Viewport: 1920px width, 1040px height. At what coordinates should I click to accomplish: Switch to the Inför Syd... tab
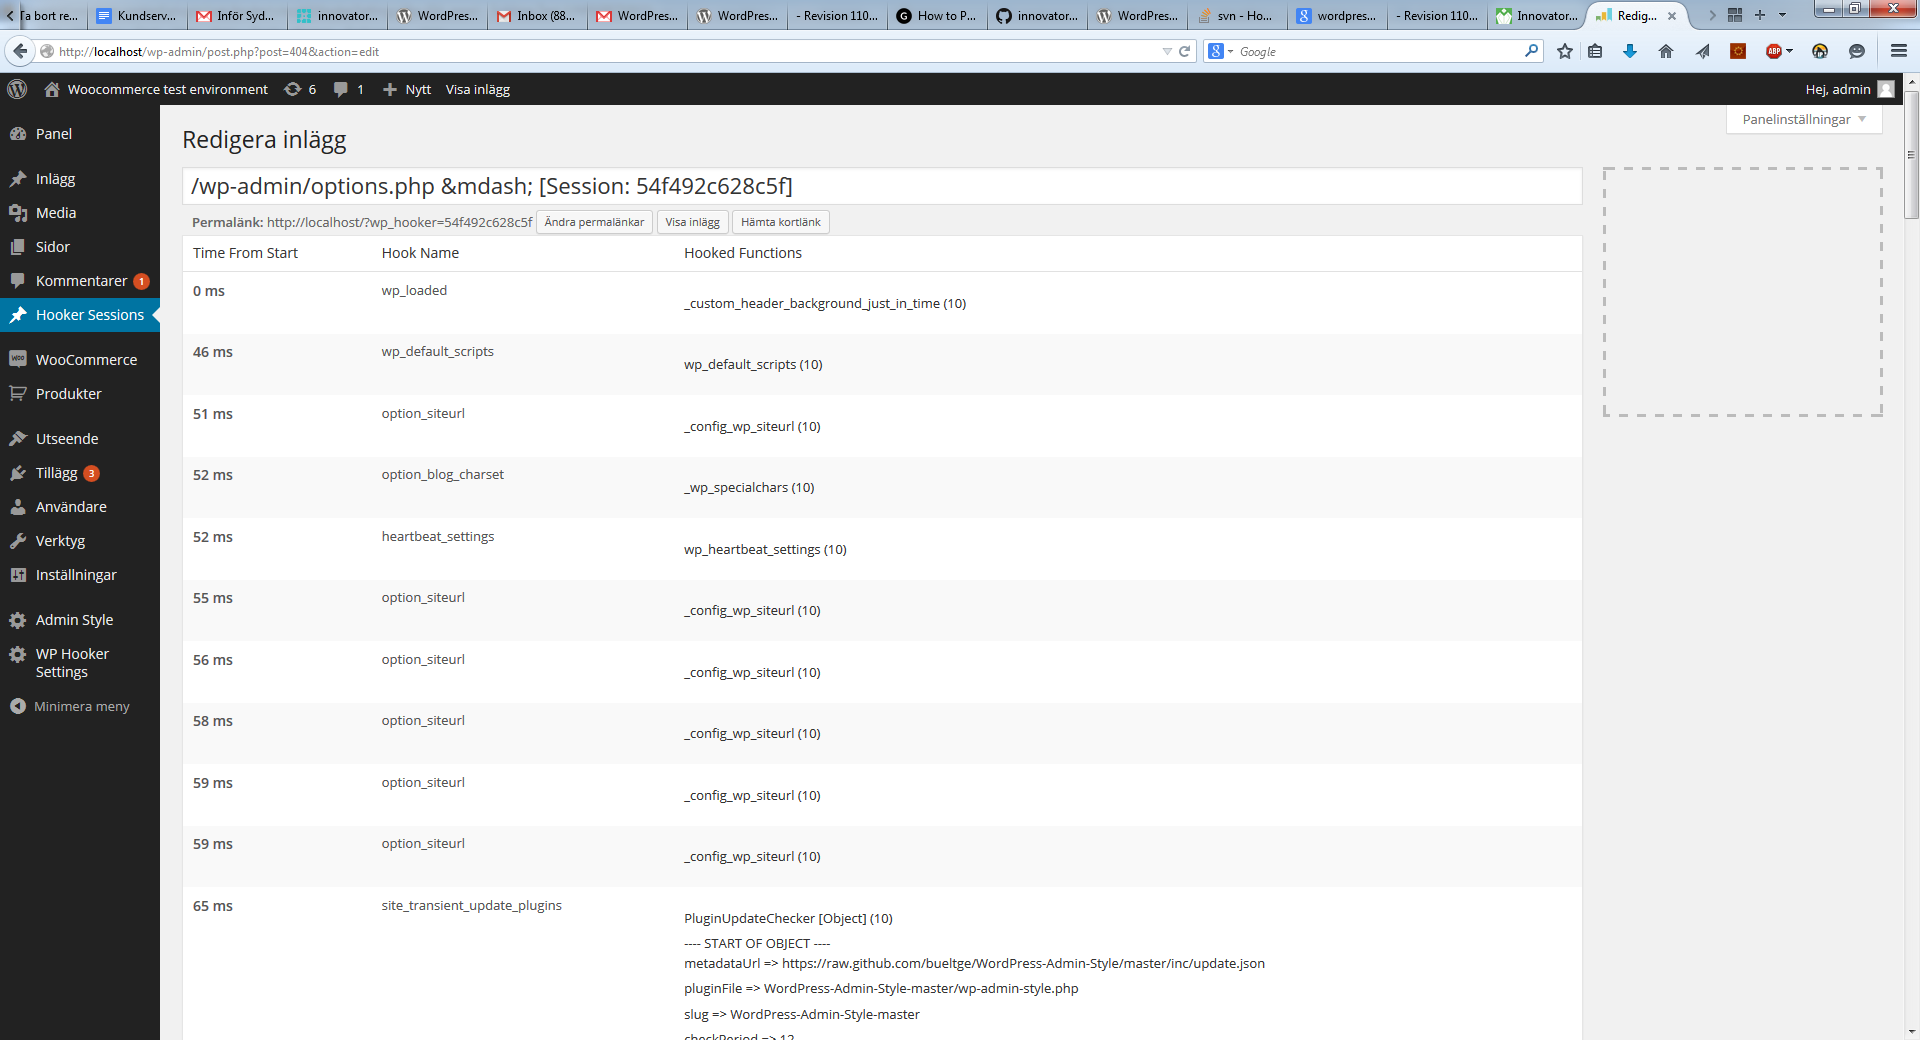click(x=237, y=15)
